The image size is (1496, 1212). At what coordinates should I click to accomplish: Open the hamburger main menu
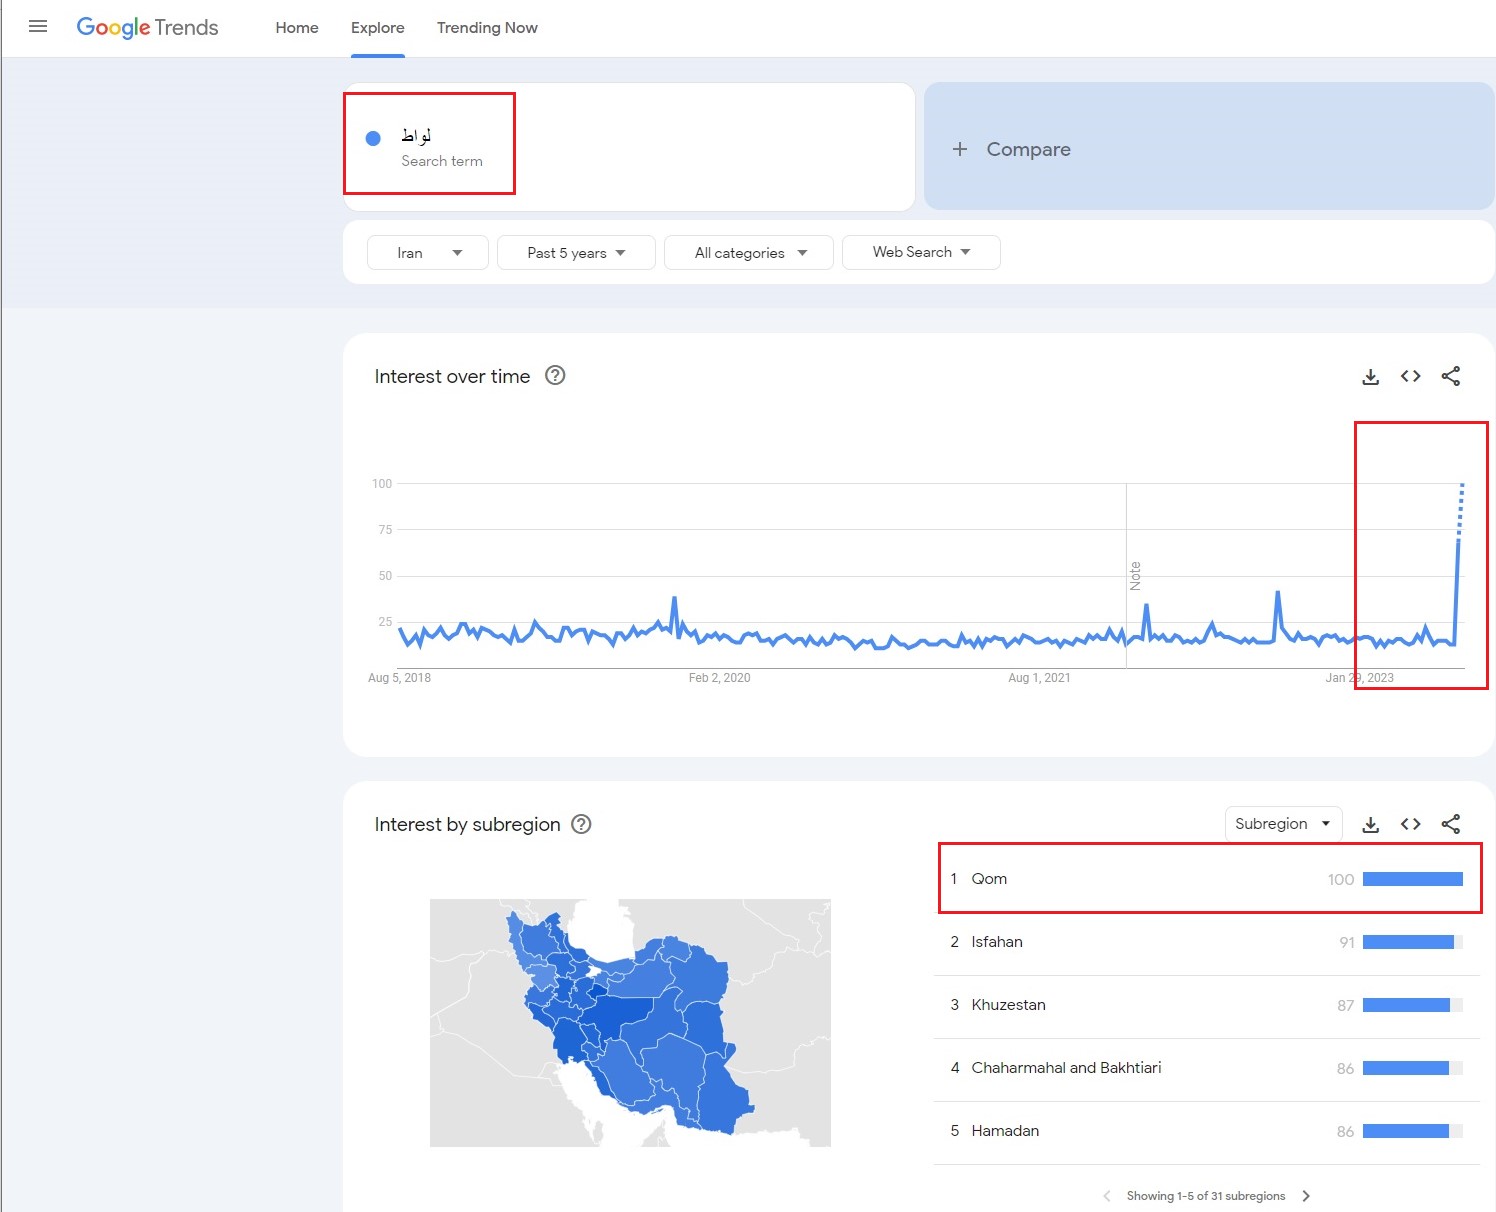38,27
